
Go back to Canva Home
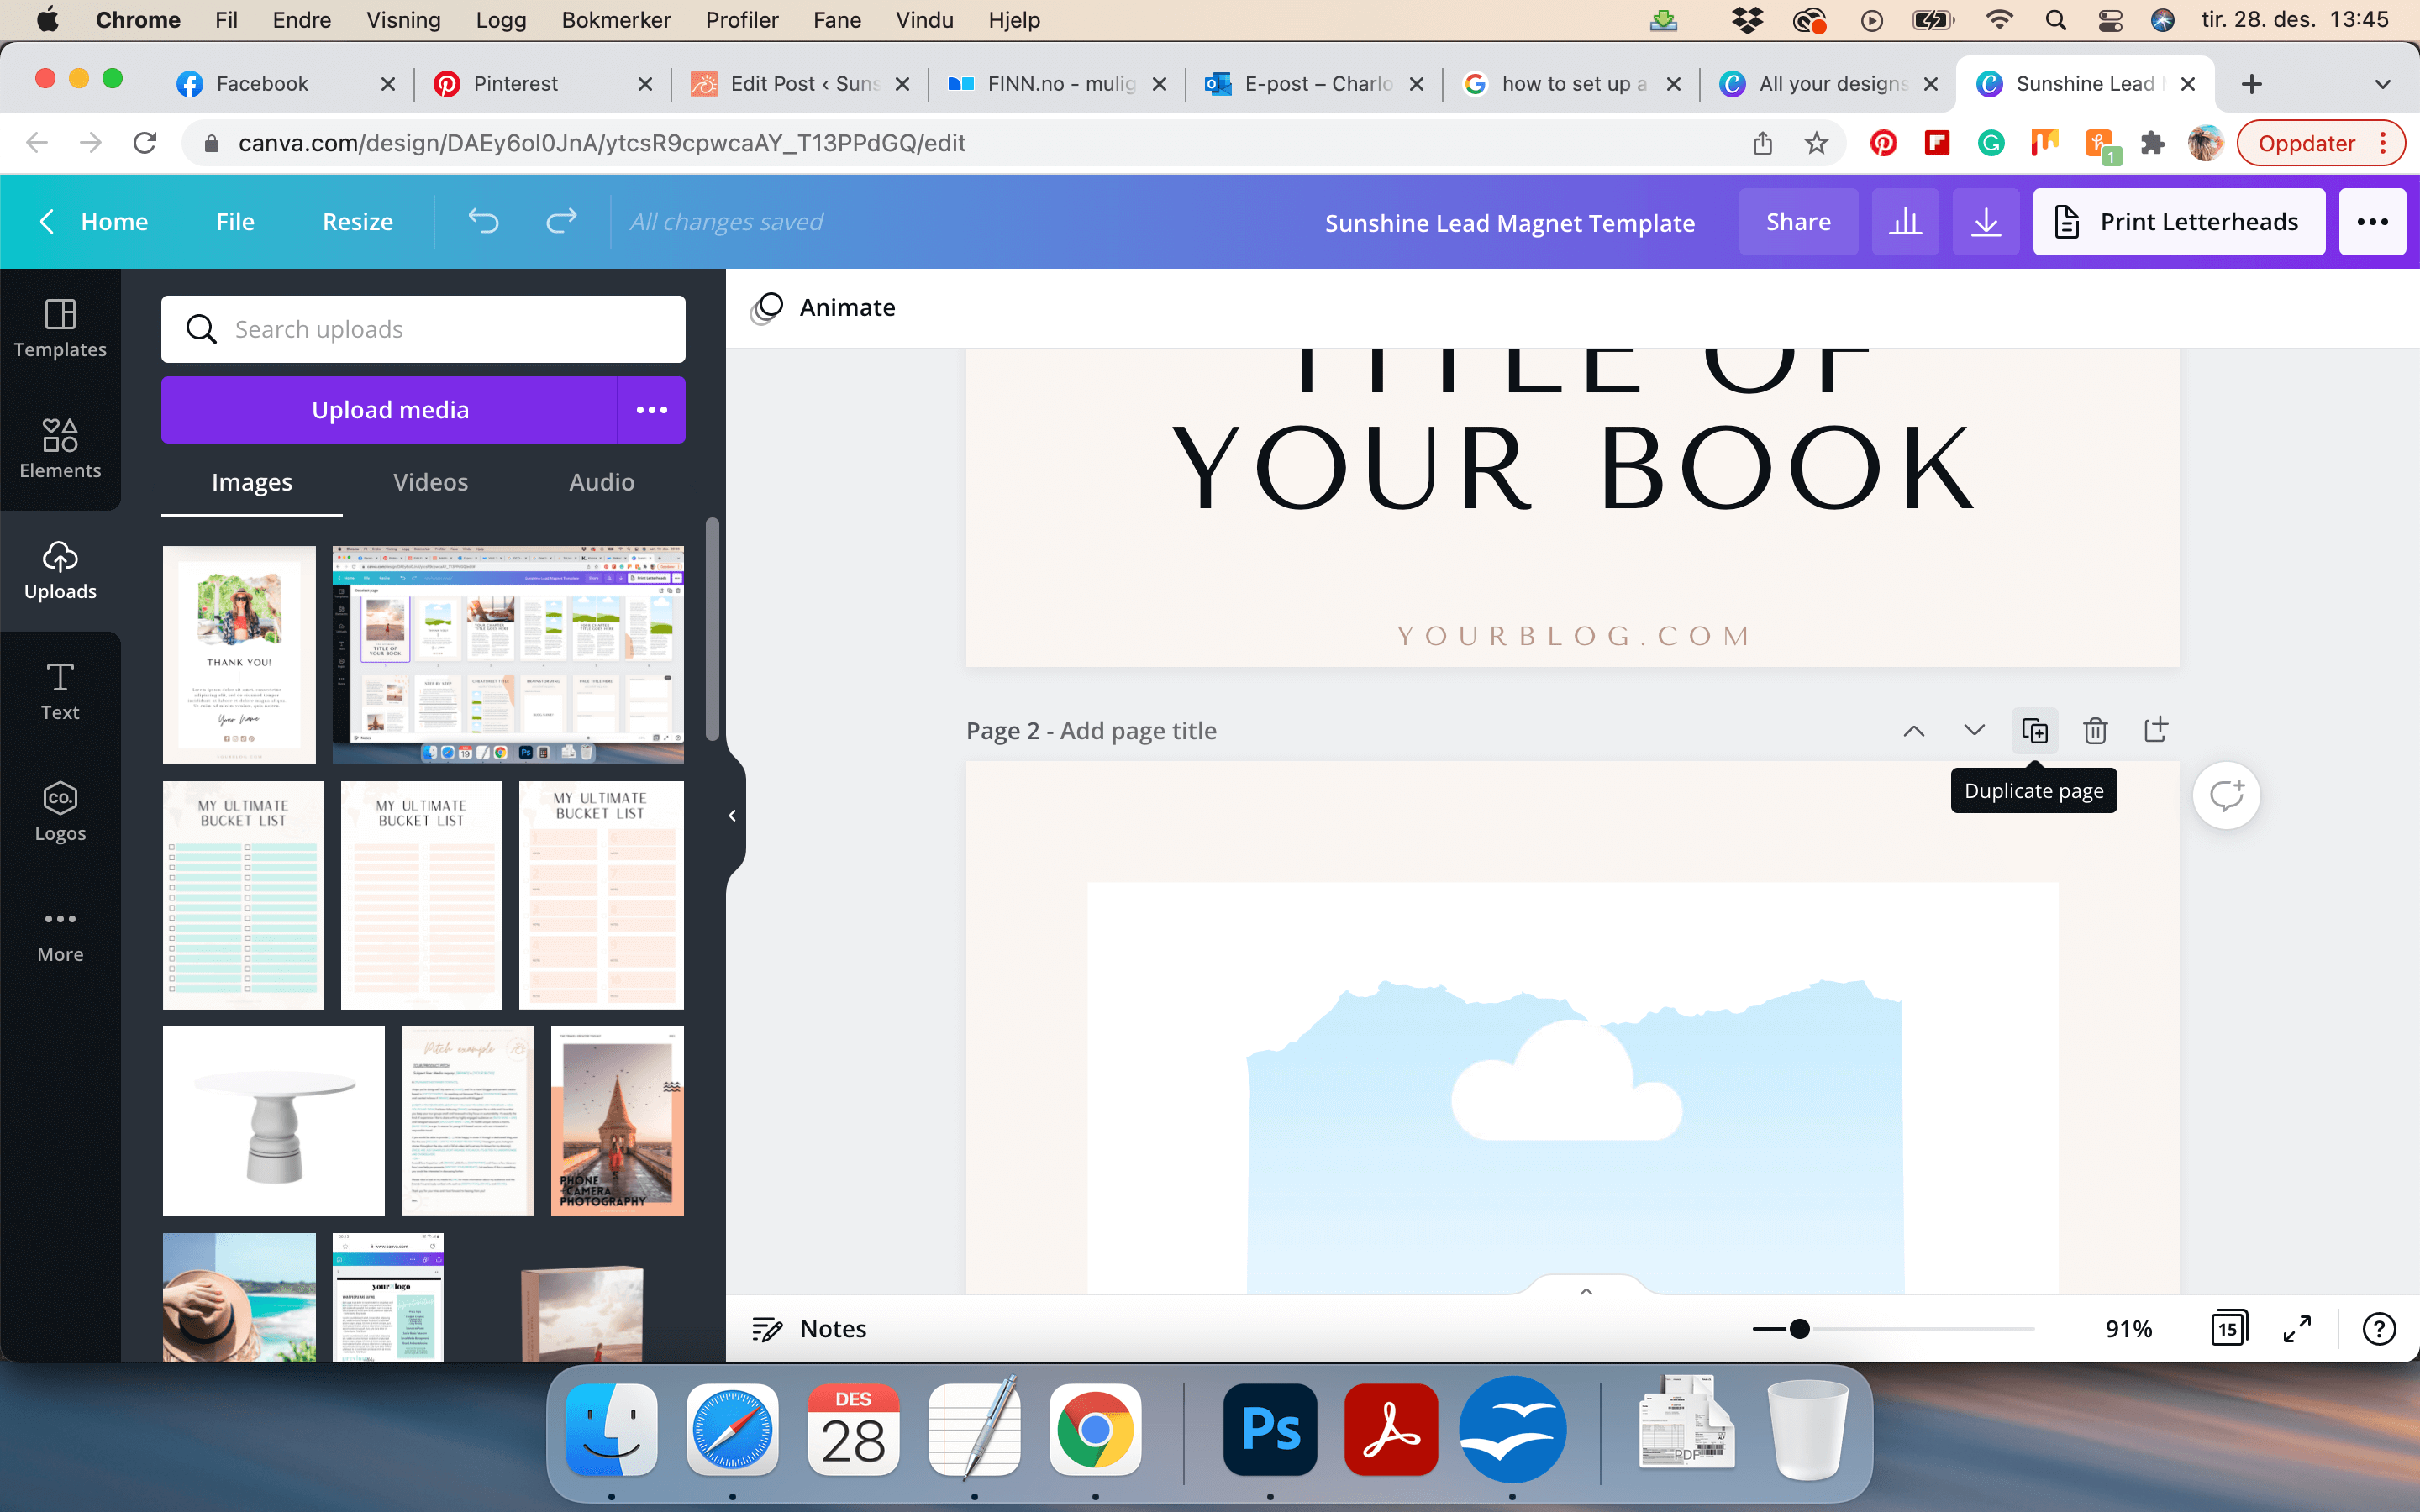[x=93, y=222]
